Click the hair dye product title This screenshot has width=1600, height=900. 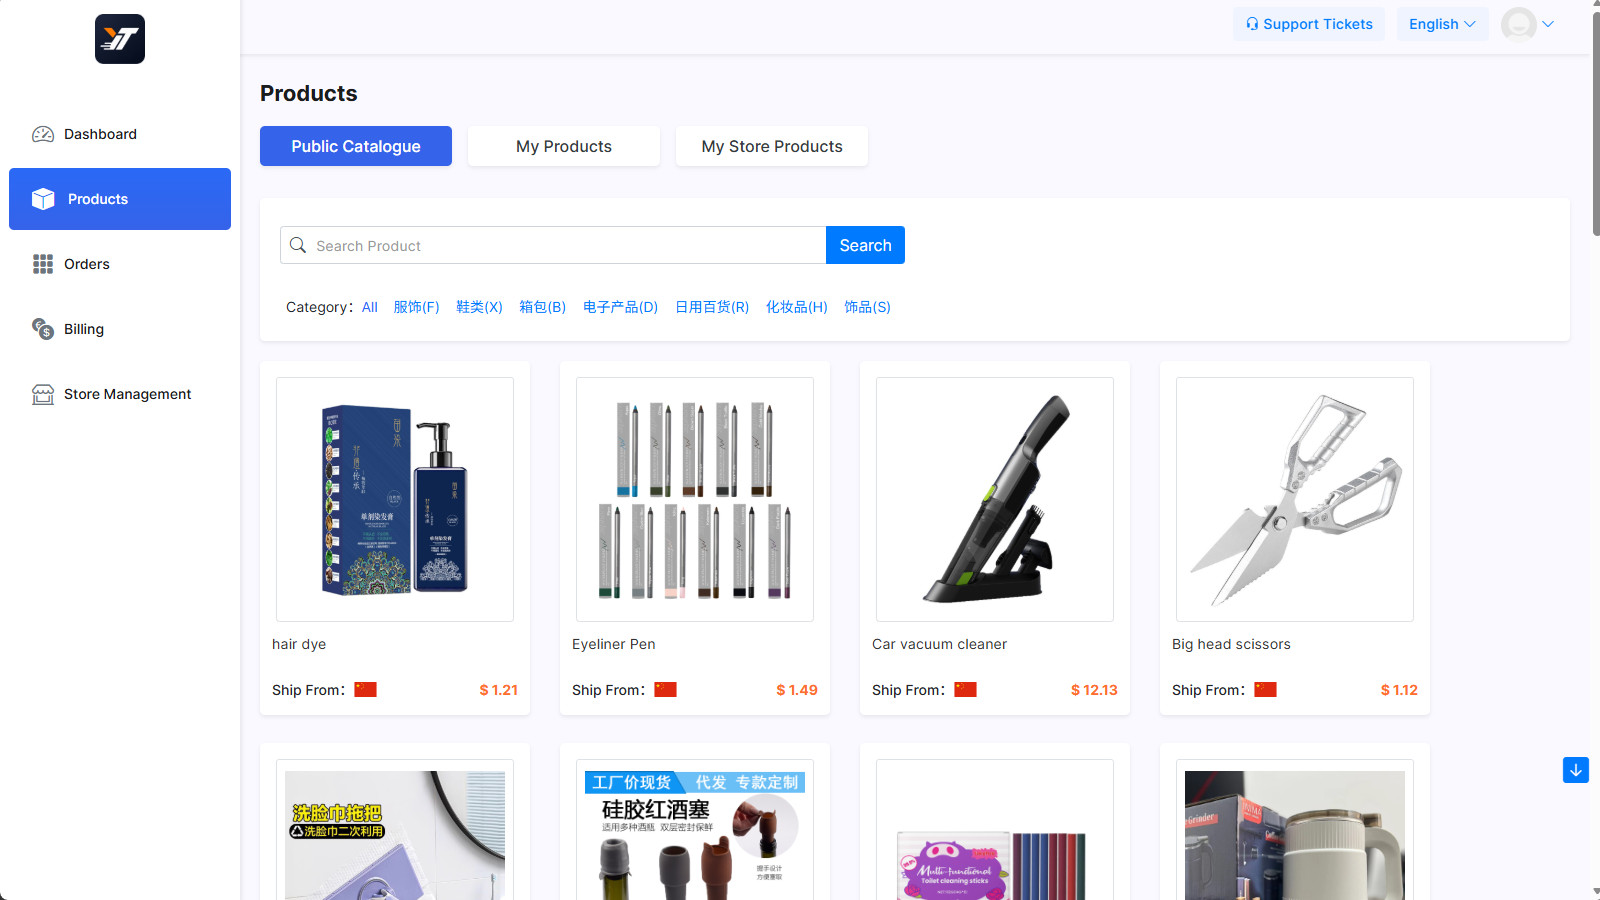299,644
